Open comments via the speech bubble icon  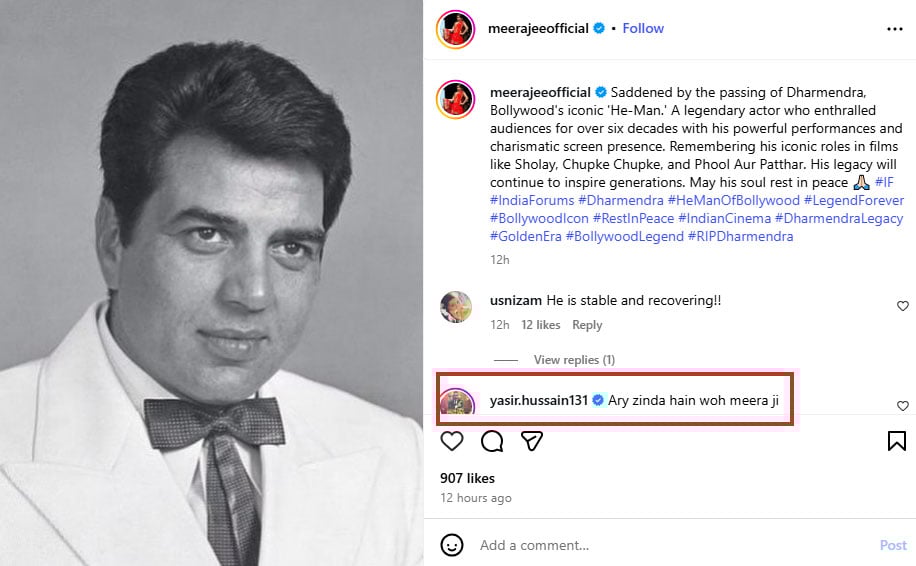pyautogui.click(x=492, y=441)
